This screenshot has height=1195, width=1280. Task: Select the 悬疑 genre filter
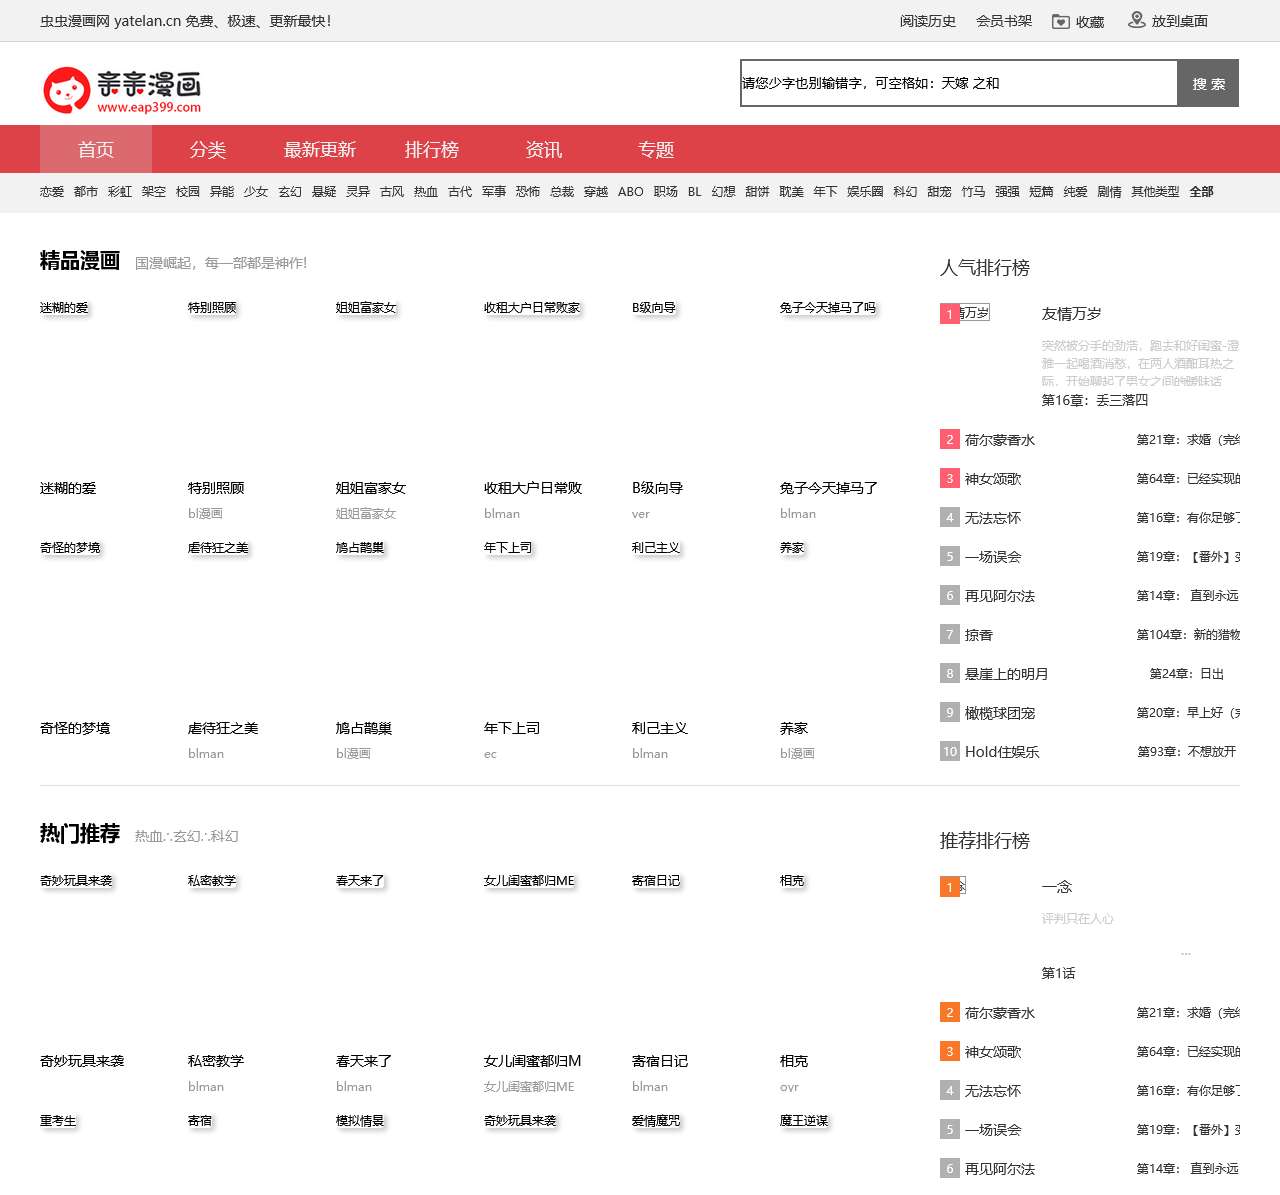tap(324, 192)
